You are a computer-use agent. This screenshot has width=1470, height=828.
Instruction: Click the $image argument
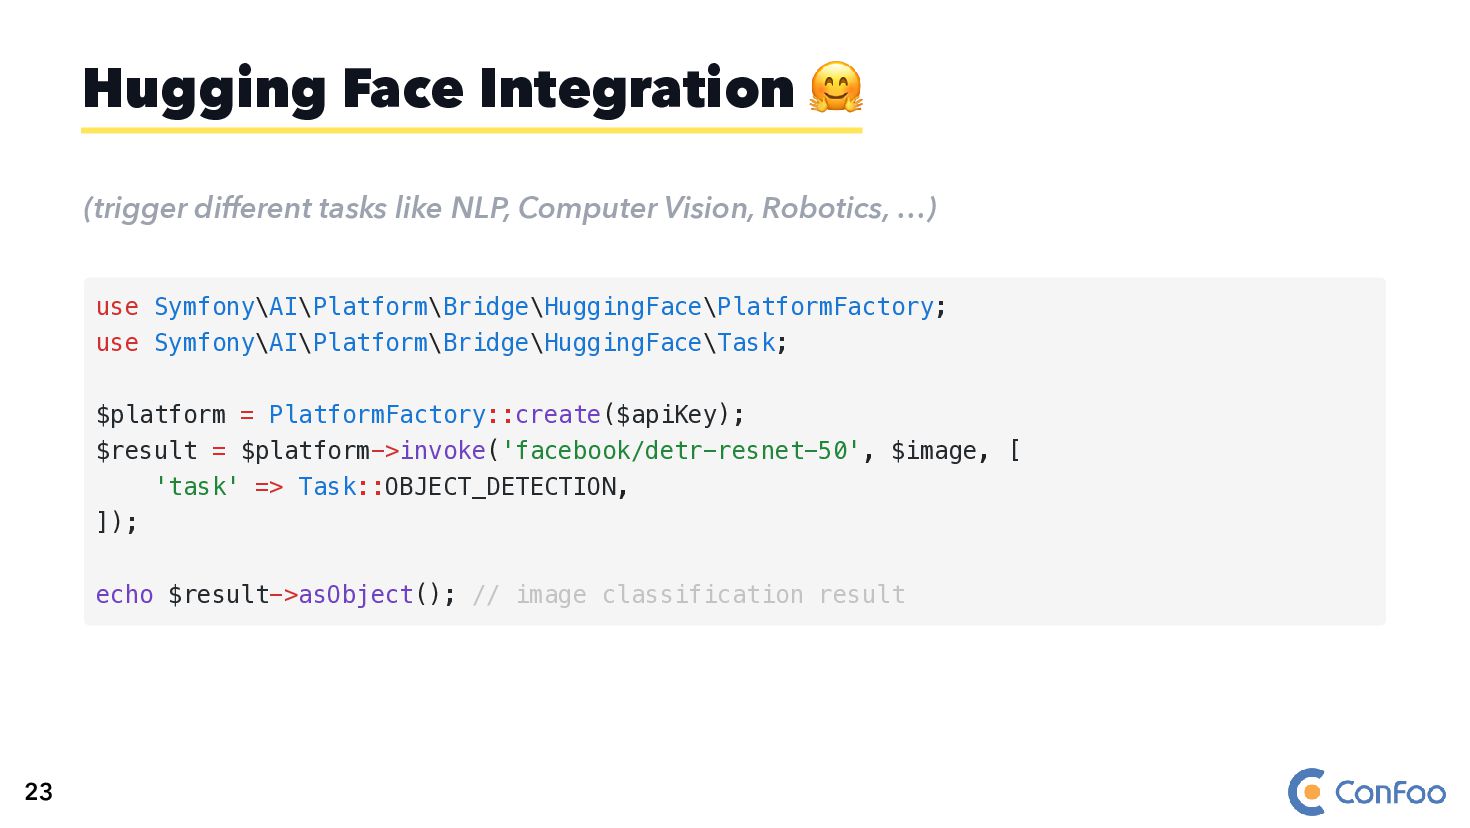(x=933, y=451)
